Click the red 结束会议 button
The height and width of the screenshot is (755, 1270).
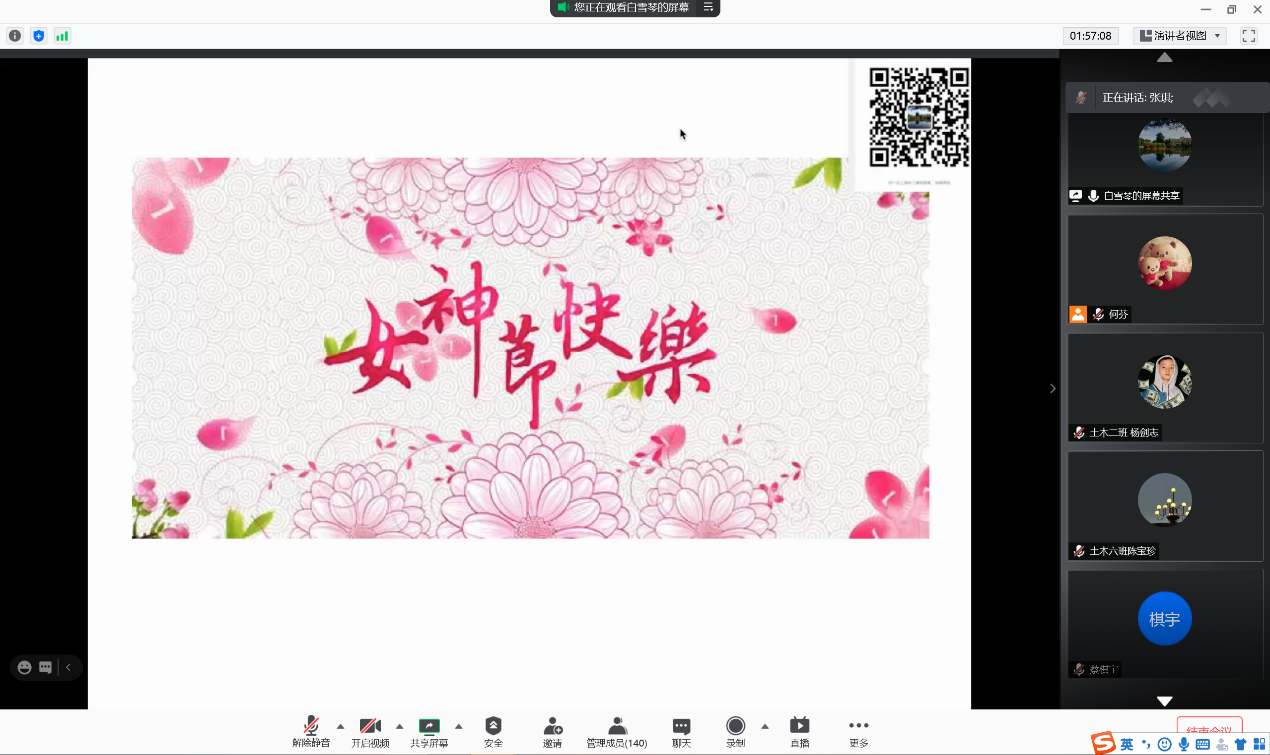coord(1209,727)
